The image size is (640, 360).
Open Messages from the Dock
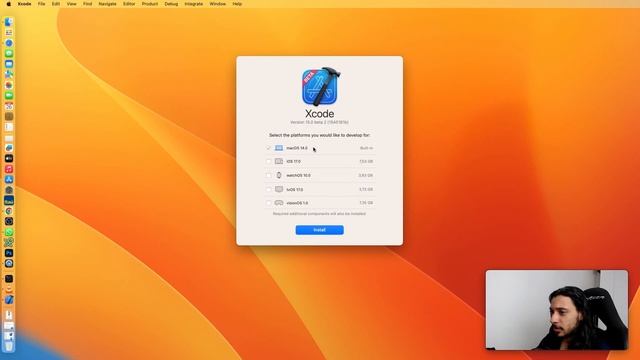pyautogui.click(x=9, y=54)
